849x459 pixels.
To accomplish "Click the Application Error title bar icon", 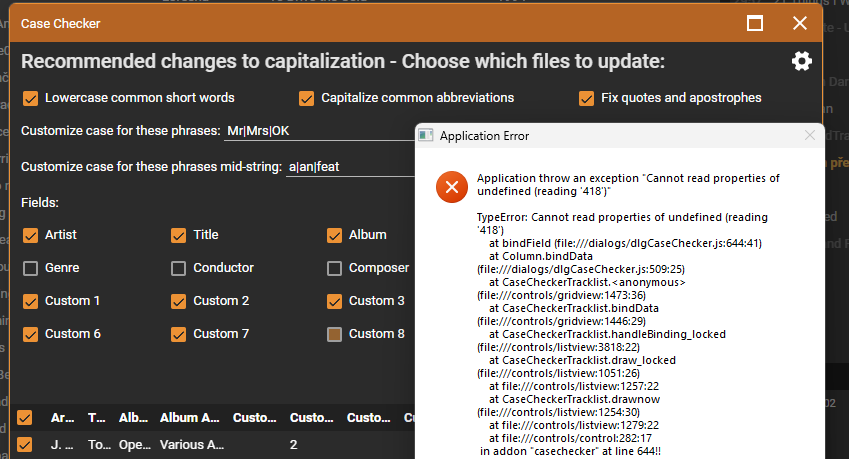I will click(426, 136).
